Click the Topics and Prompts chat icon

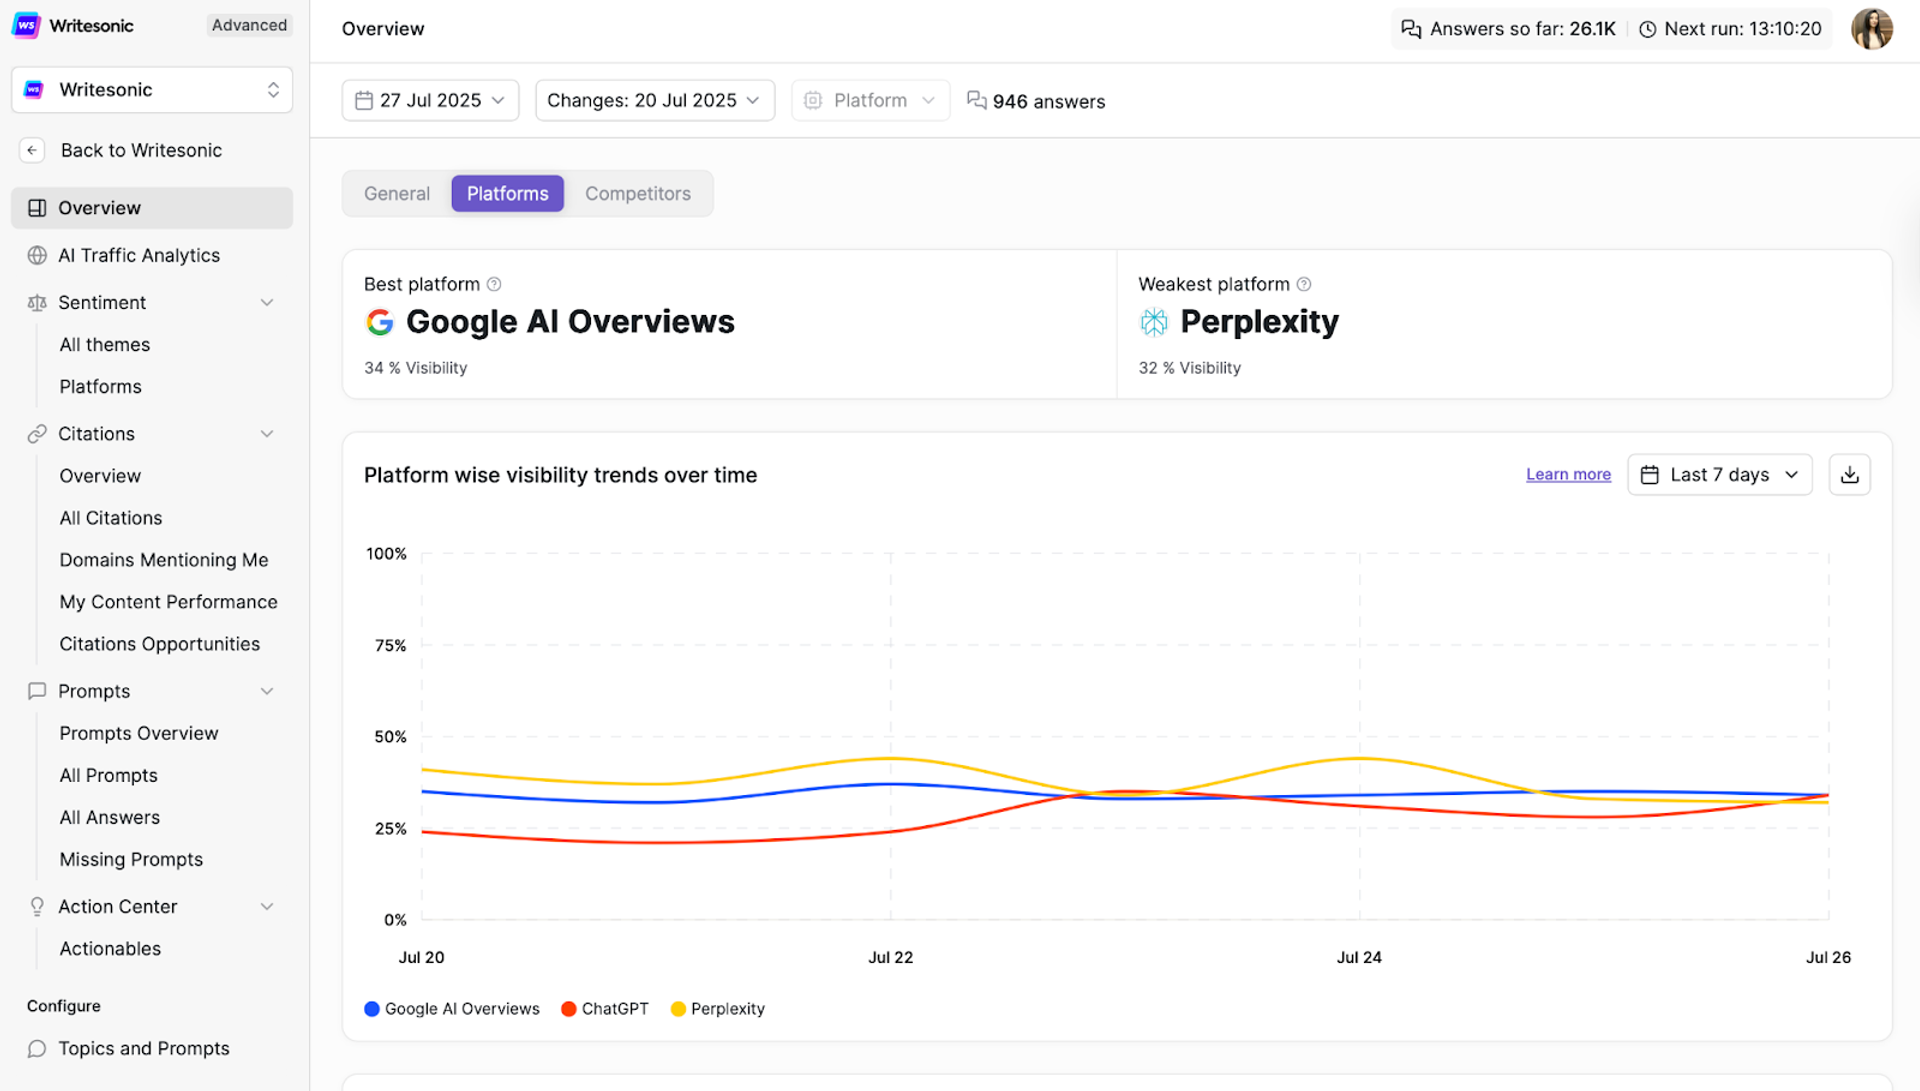click(x=37, y=1048)
